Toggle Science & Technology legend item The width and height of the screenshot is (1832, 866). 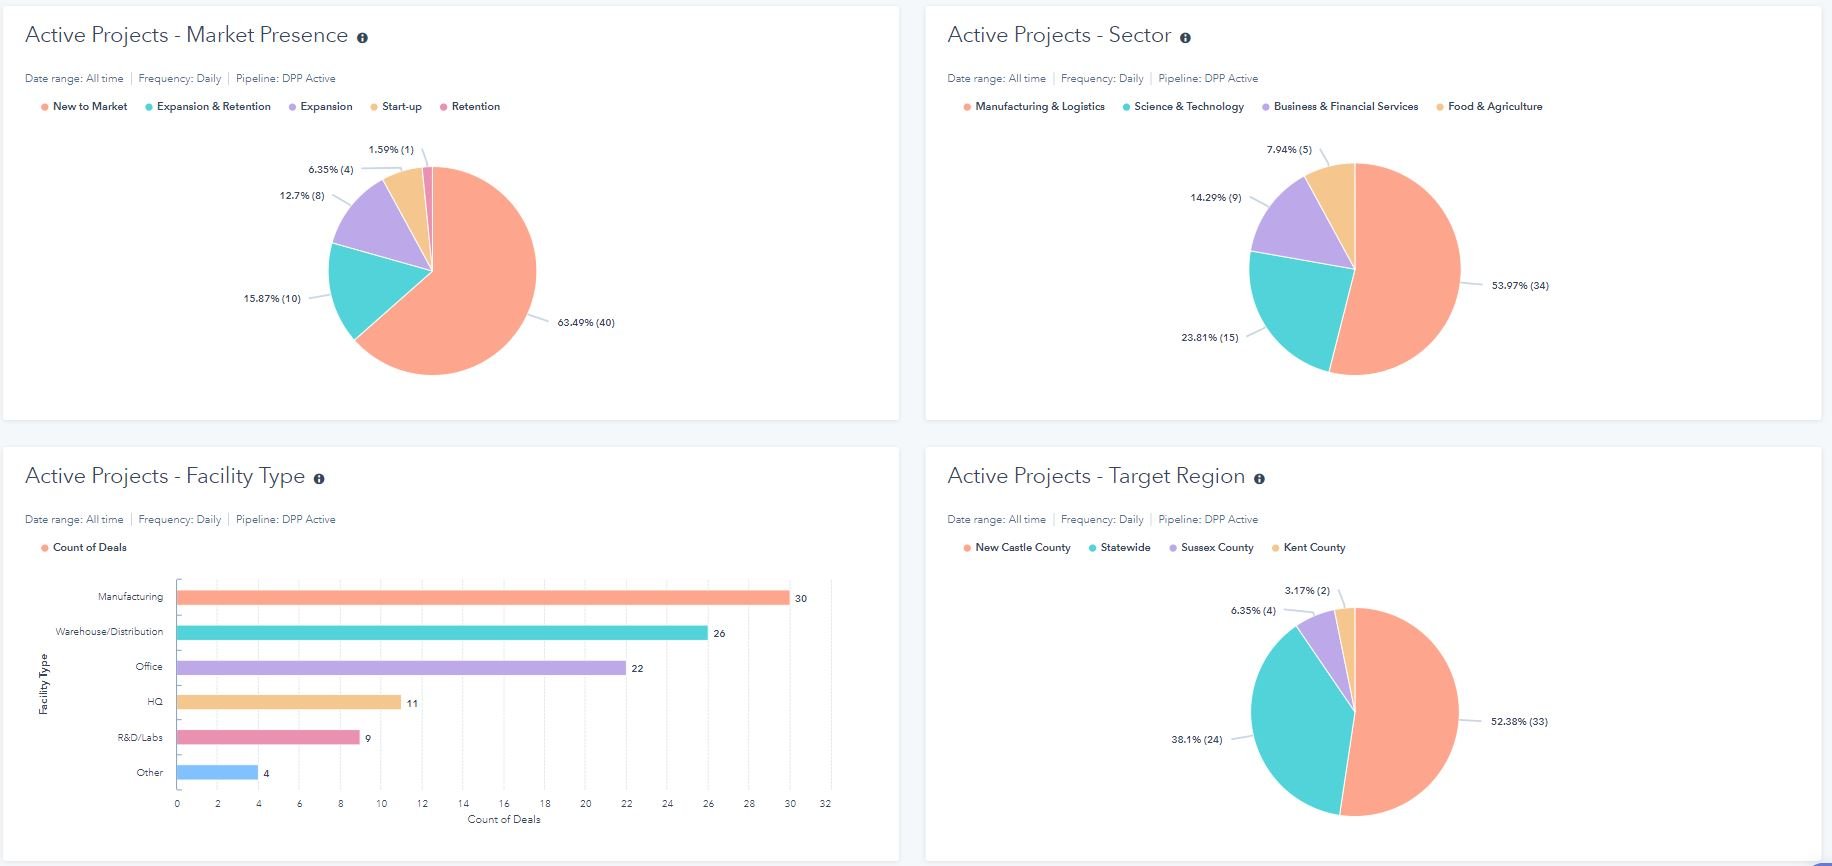tap(1183, 107)
